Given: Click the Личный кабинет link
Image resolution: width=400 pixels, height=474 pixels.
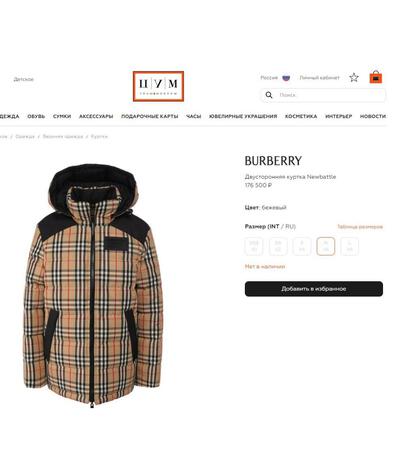Looking at the screenshot, I should 319,78.
